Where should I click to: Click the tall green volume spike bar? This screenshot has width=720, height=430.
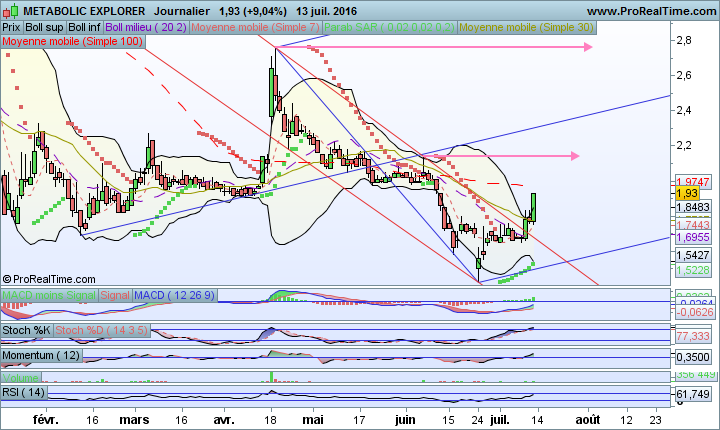(x=271, y=377)
